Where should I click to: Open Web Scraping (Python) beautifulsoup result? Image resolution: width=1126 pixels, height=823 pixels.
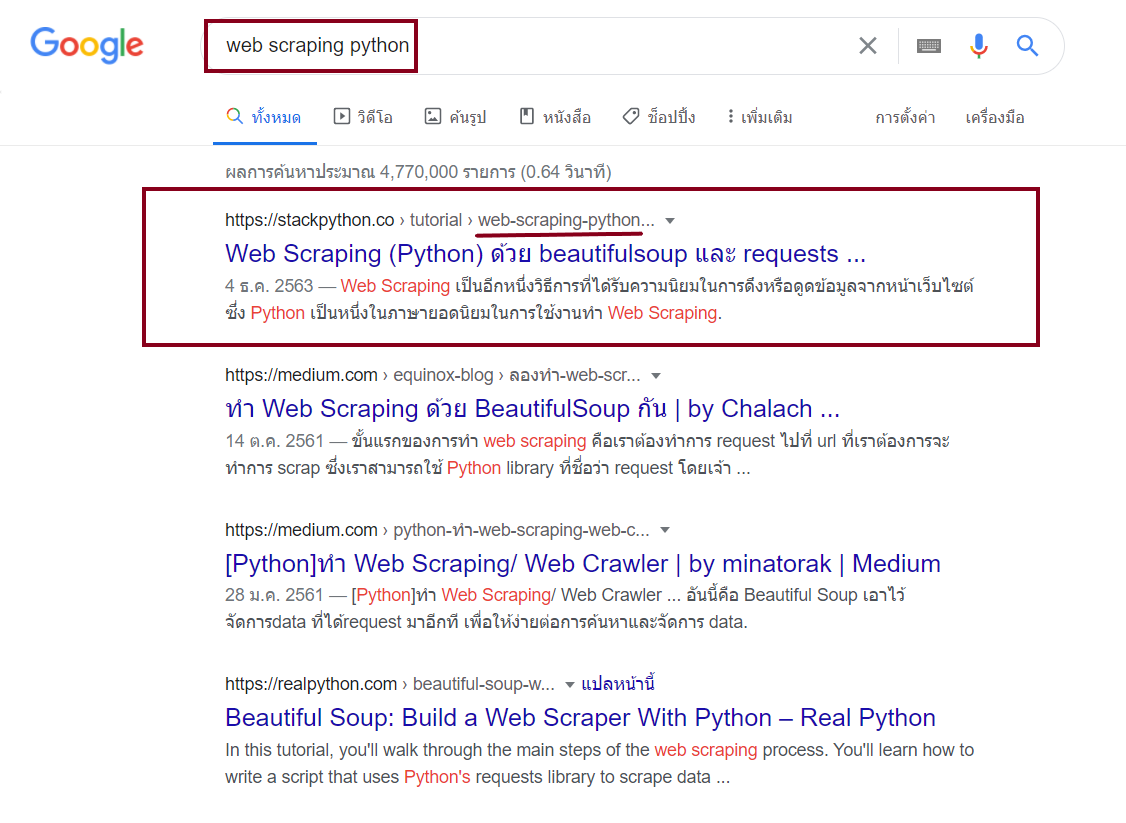point(545,254)
